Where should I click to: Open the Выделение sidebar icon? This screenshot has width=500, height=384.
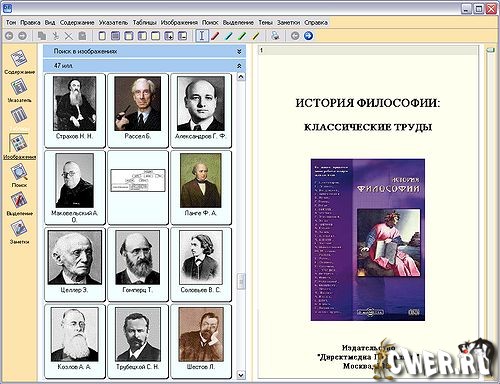(x=19, y=201)
